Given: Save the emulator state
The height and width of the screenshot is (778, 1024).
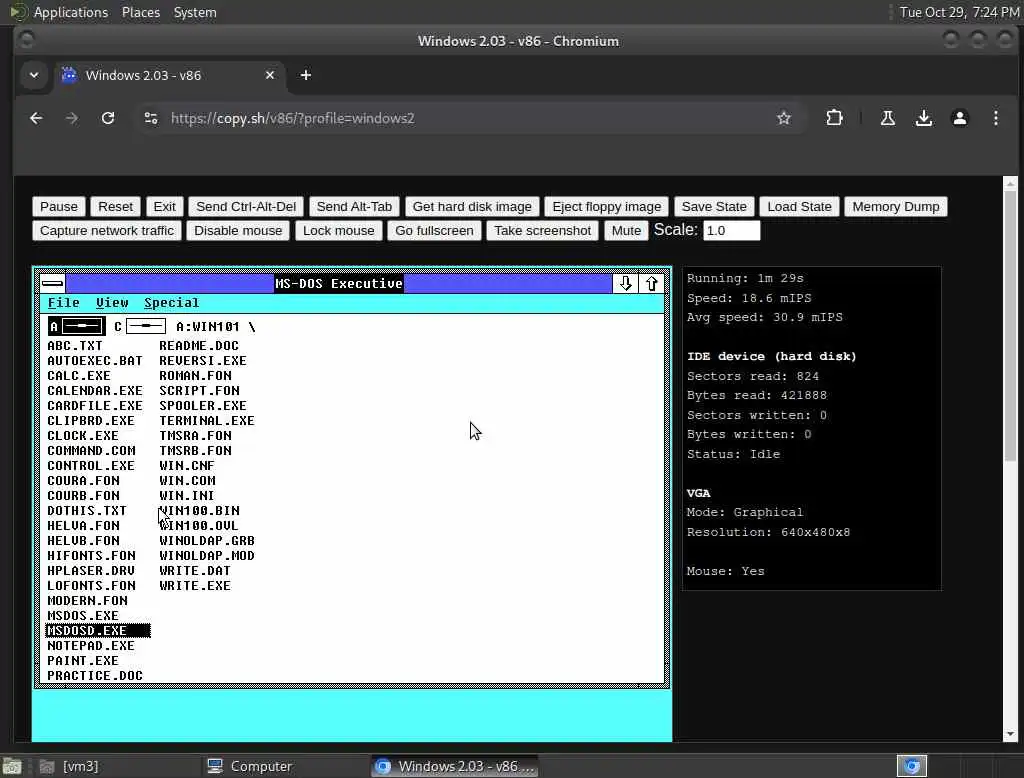Looking at the screenshot, I should pyautogui.click(x=714, y=206).
